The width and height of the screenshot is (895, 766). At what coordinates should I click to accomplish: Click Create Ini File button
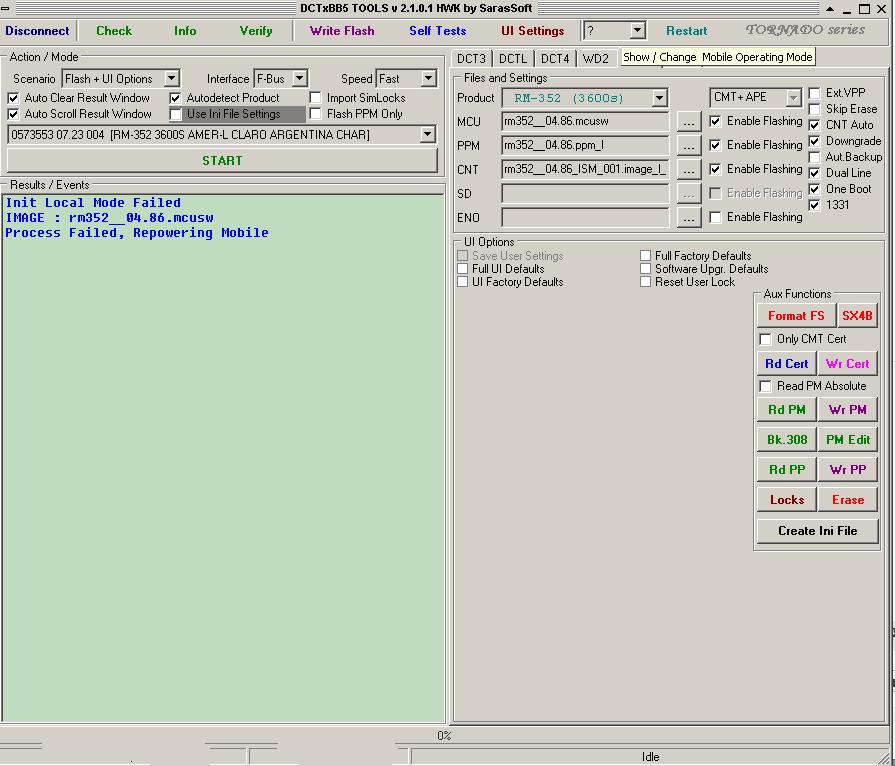pos(817,531)
